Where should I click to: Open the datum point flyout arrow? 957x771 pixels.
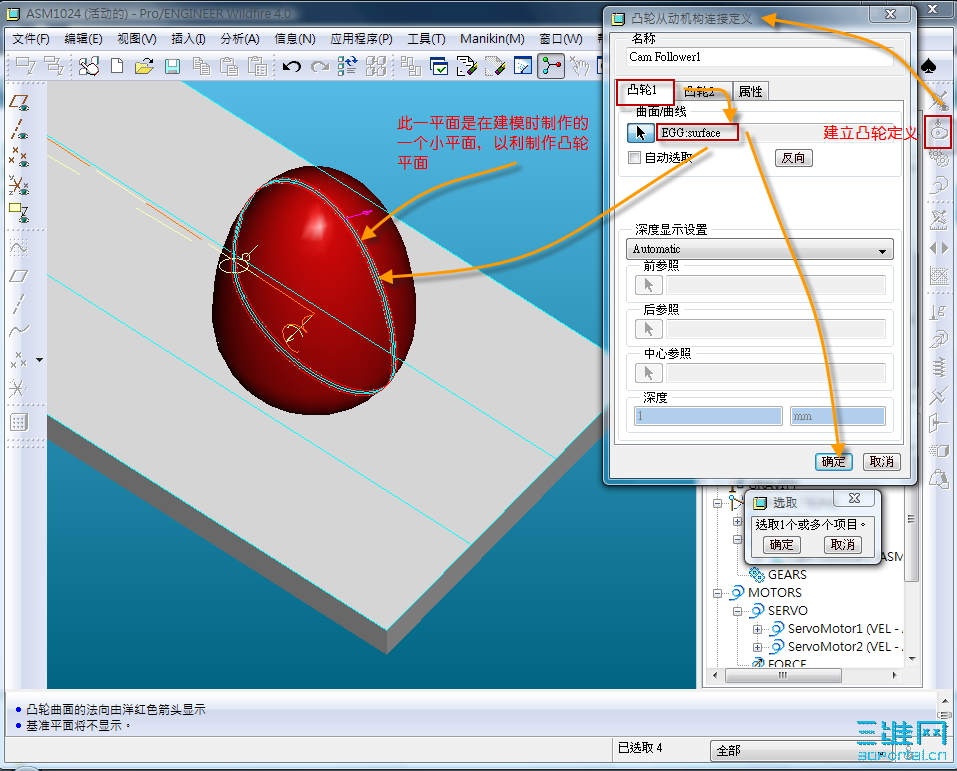[40, 360]
